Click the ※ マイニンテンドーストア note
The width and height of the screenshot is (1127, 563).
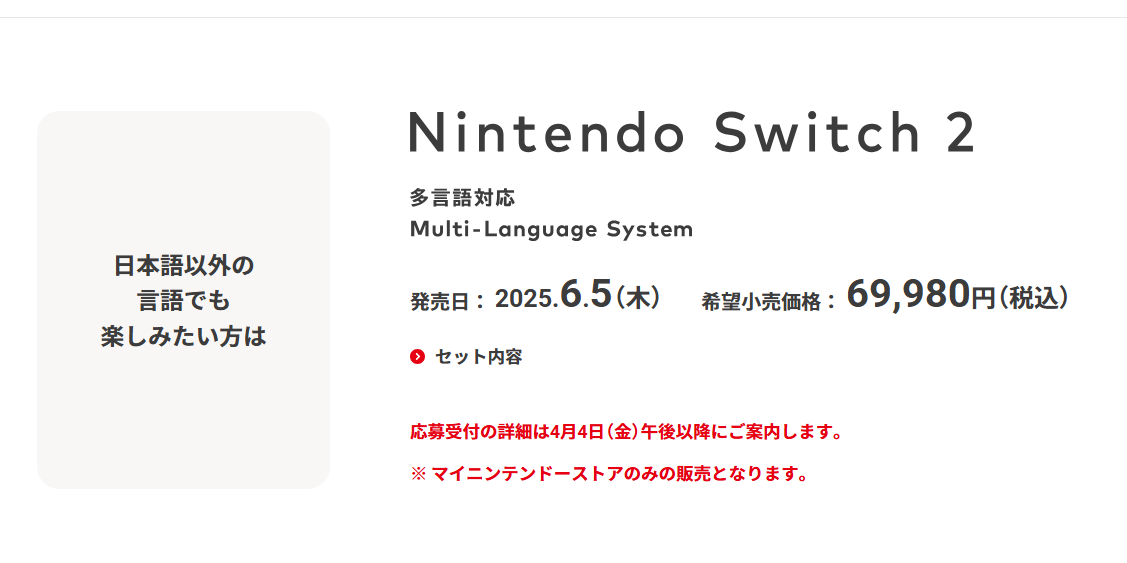609,474
